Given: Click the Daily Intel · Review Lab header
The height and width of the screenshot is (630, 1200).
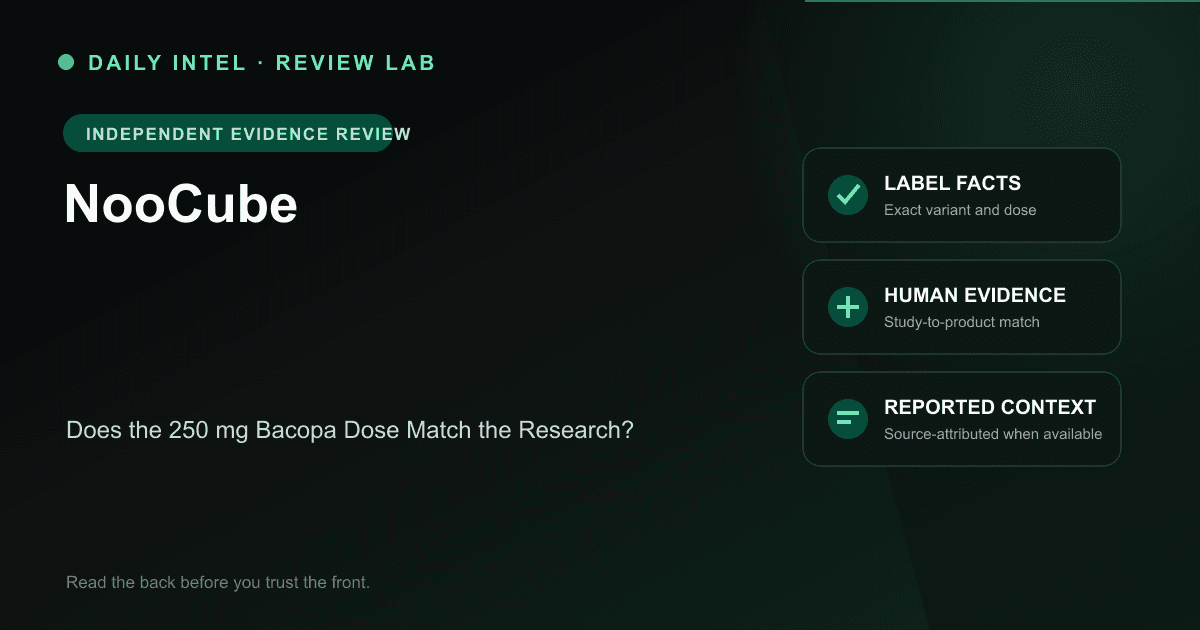Looking at the screenshot, I should pos(262,63).
